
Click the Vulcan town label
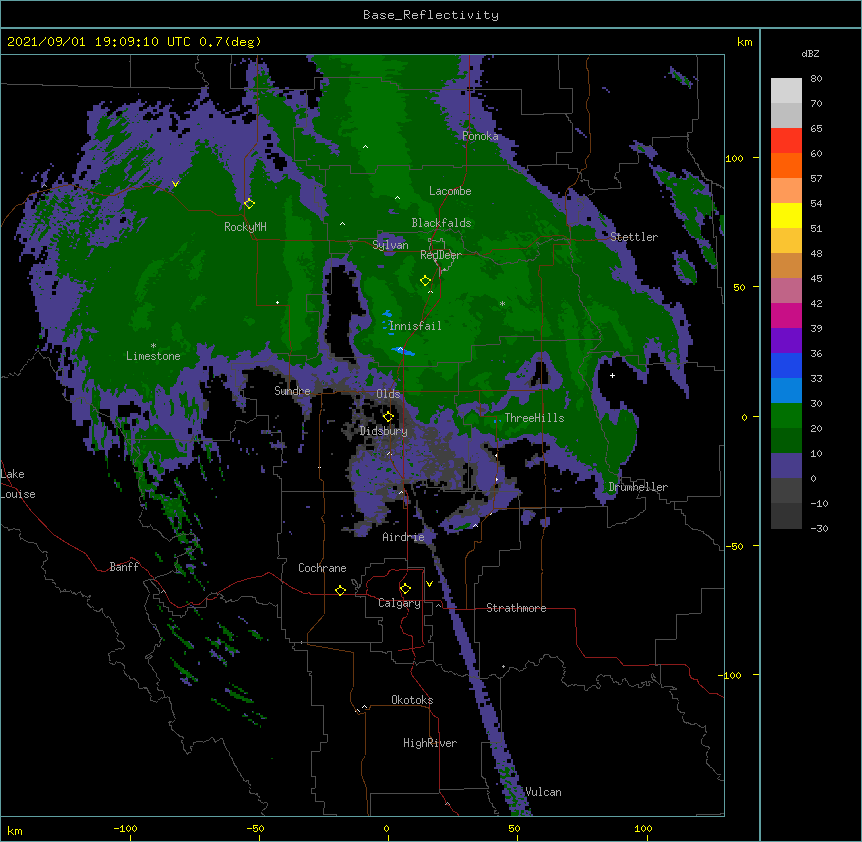543,792
